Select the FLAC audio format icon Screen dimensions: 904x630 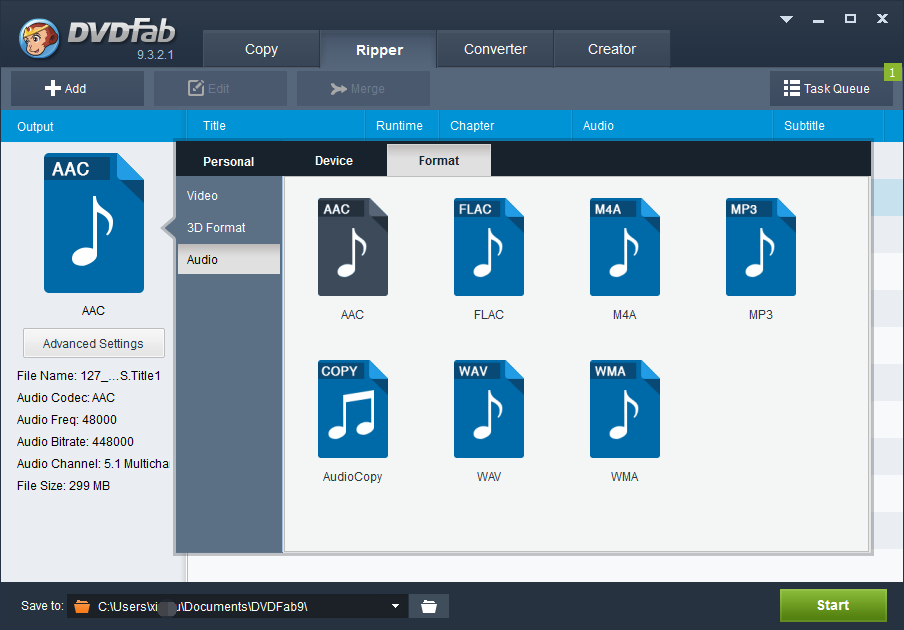[488, 247]
